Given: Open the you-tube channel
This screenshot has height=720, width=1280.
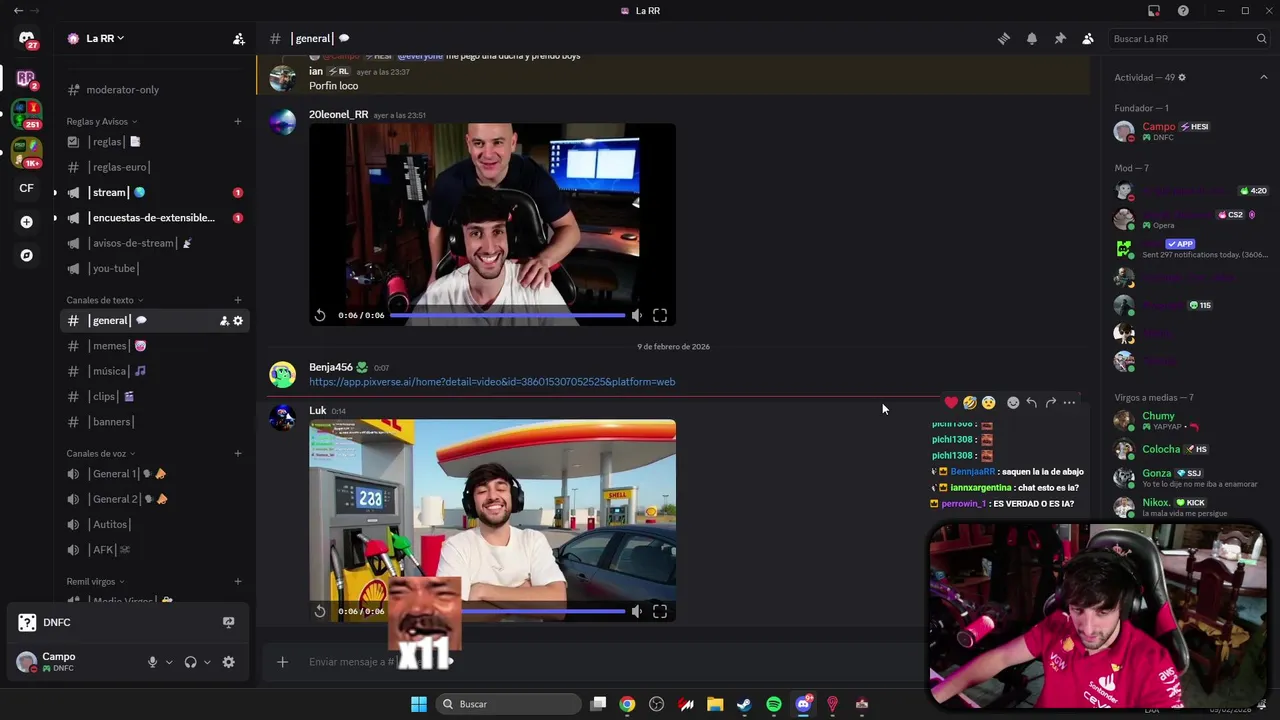Looking at the screenshot, I should pos(153,268).
